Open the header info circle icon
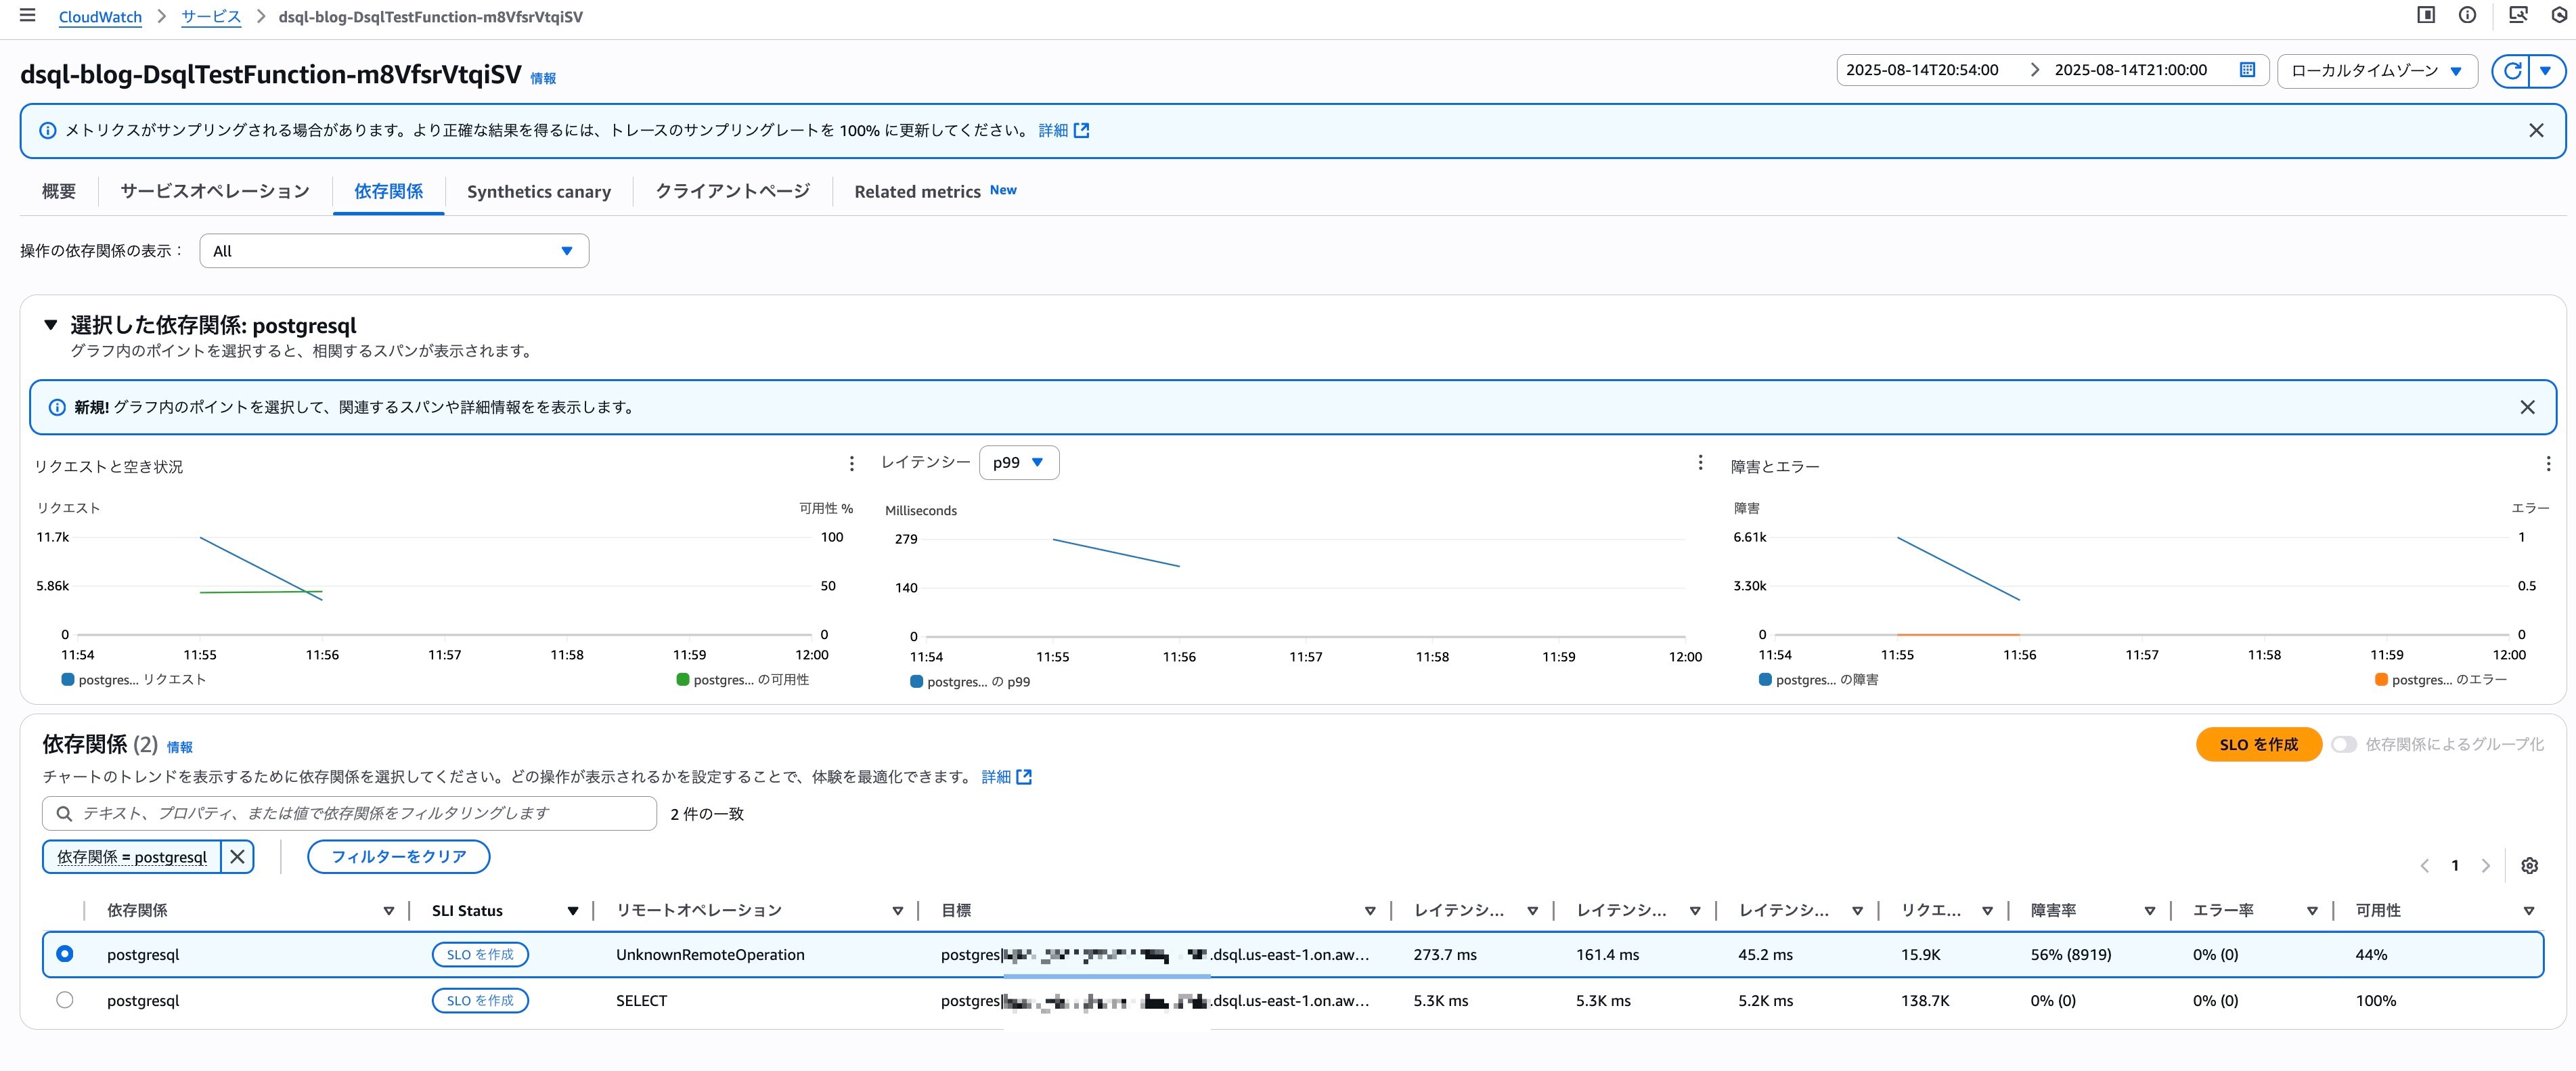The width and height of the screenshot is (2576, 1071). (x=2467, y=15)
